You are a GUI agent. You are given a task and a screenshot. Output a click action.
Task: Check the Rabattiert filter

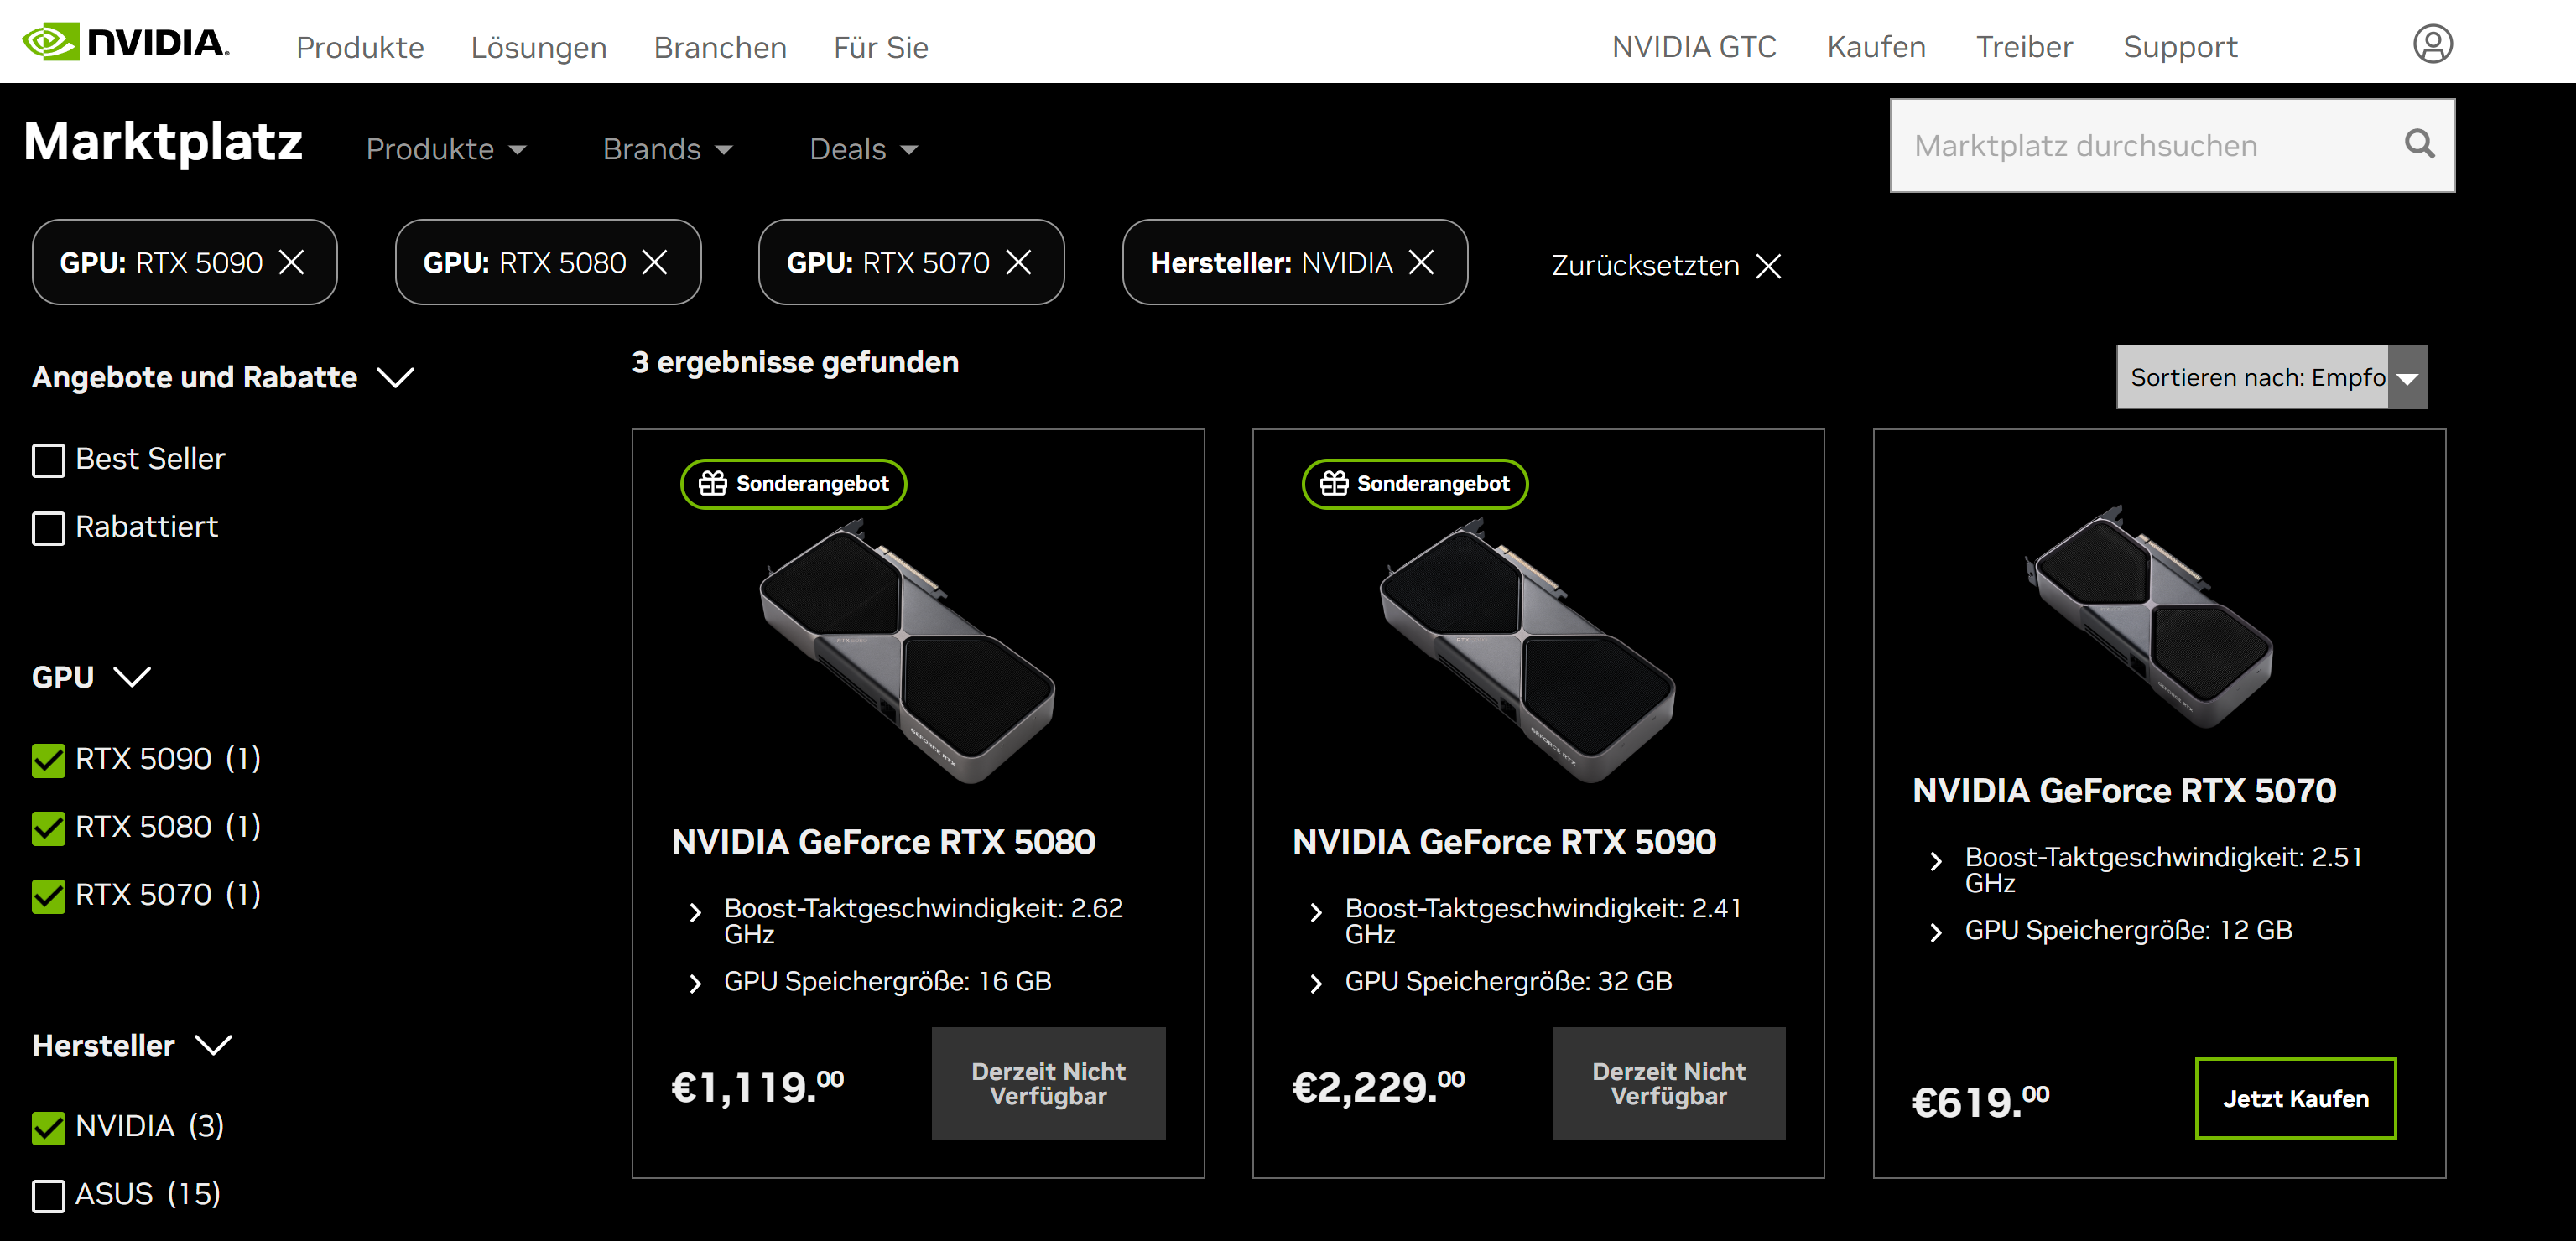pyautogui.click(x=49, y=528)
